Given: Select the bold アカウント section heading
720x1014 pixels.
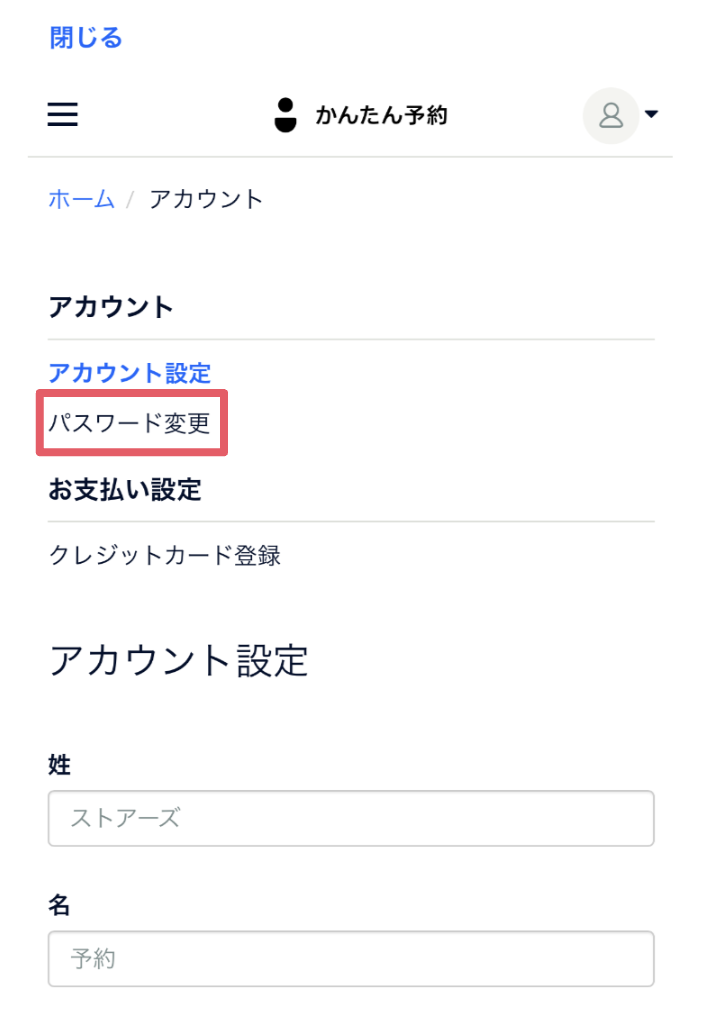Looking at the screenshot, I should click(111, 307).
